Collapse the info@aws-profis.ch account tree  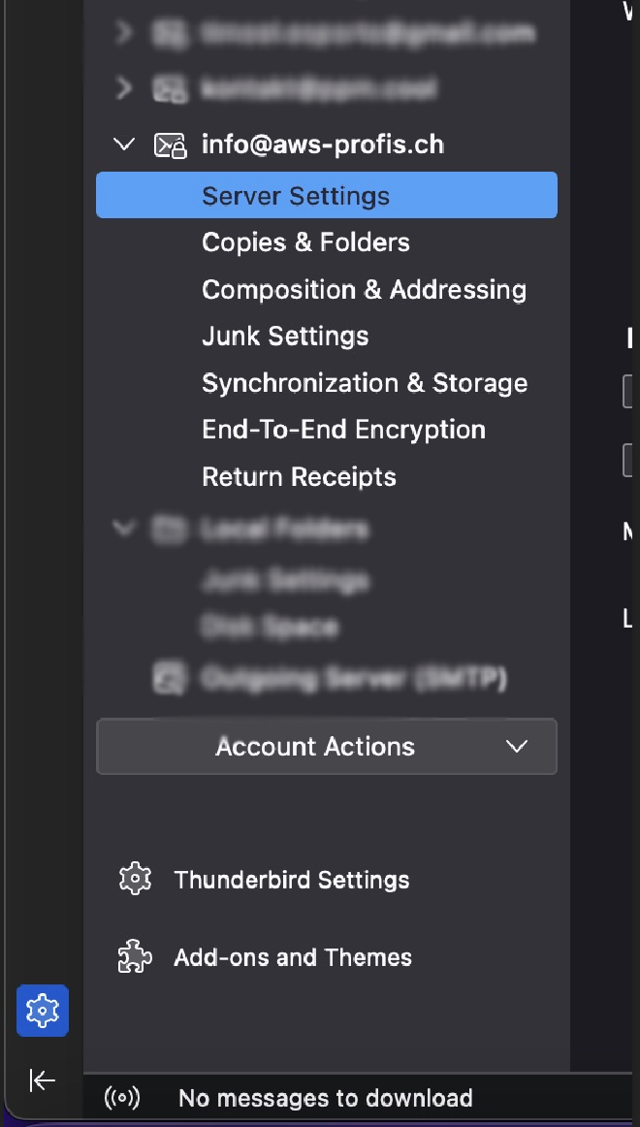124,144
